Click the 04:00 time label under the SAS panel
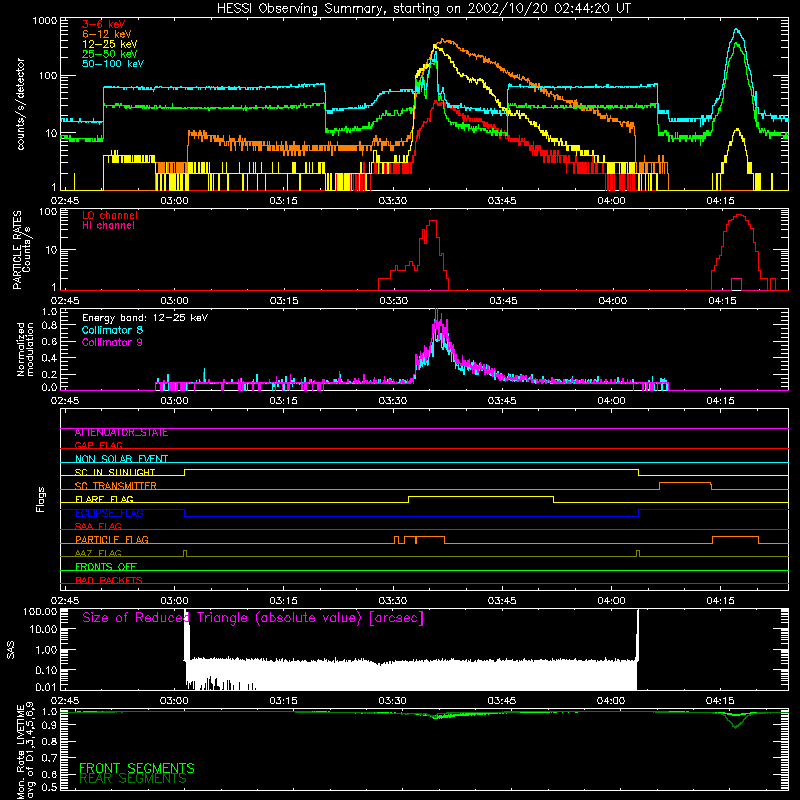The height and width of the screenshot is (800, 800). click(611, 701)
